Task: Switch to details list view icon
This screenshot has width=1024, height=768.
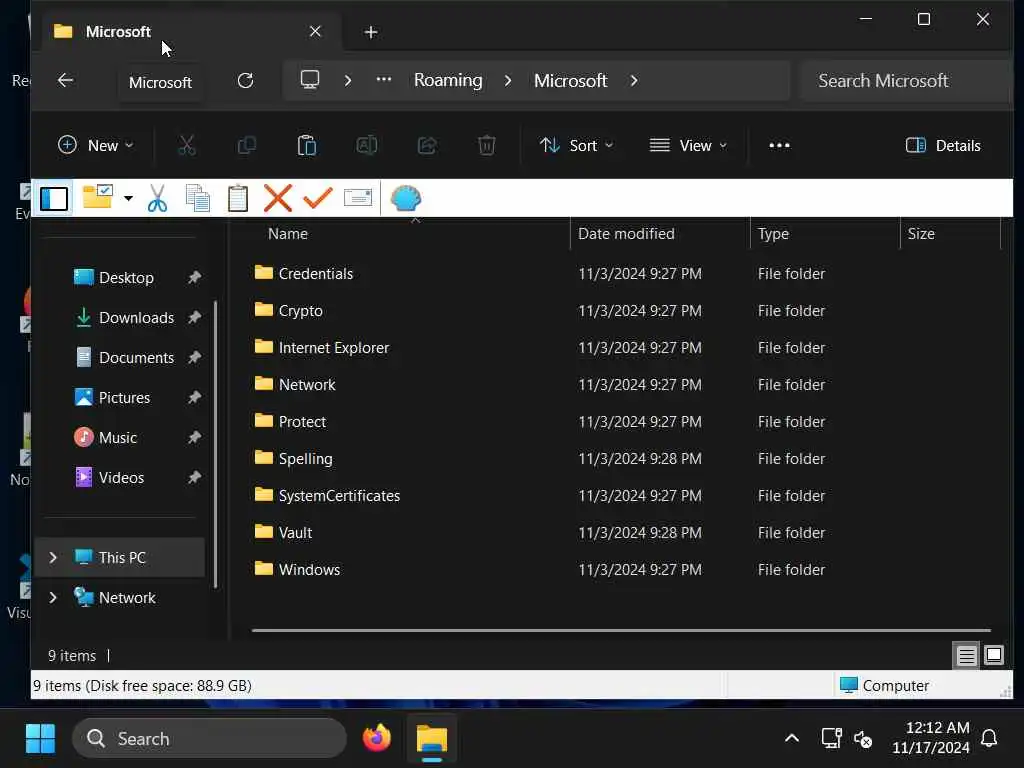Action: 966,655
